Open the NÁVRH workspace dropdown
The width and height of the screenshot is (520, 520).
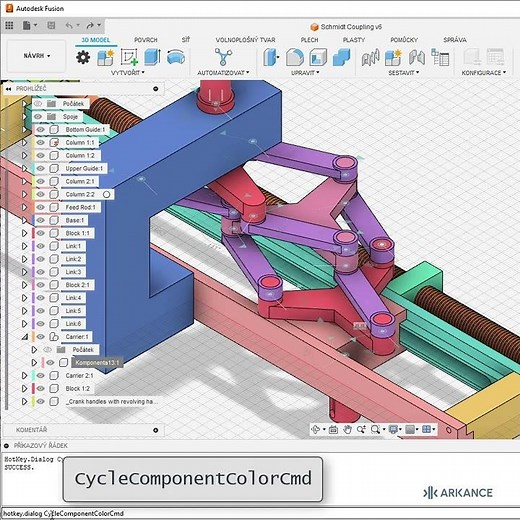(x=37, y=56)
